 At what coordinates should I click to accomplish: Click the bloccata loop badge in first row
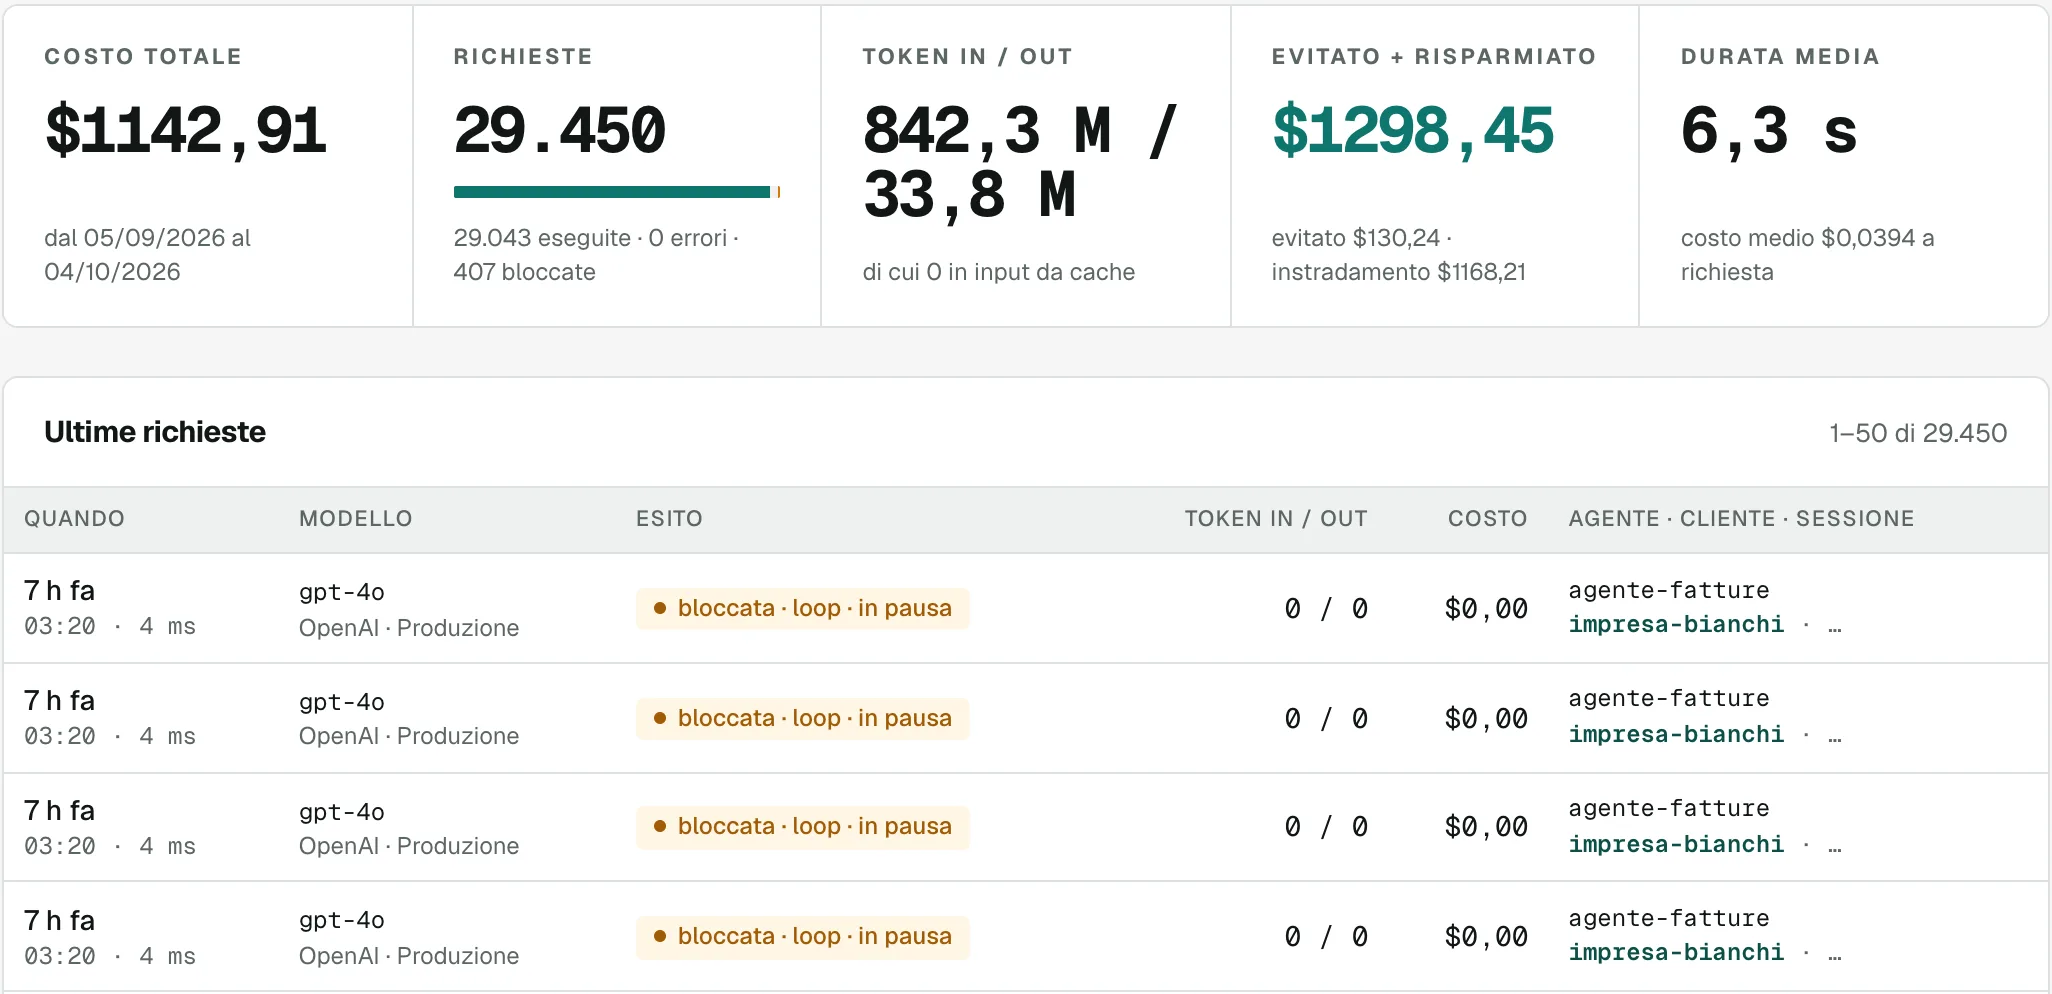tap(802, 608)
